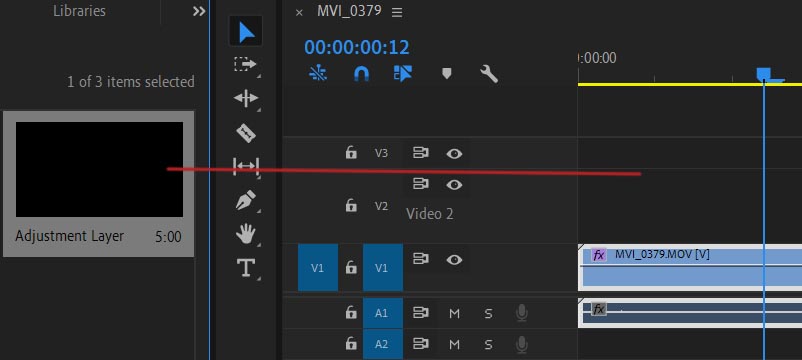802x360 pixels.
Task: Click the 00:00:00:12 playhead timecode
Action: tap(357, 48)
